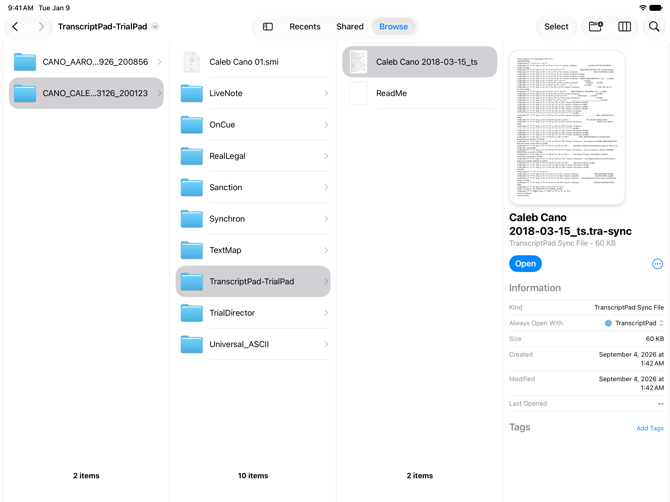Click the Sanction folder icon
Screen dimensions: 670x502
[x=191, y=187]
